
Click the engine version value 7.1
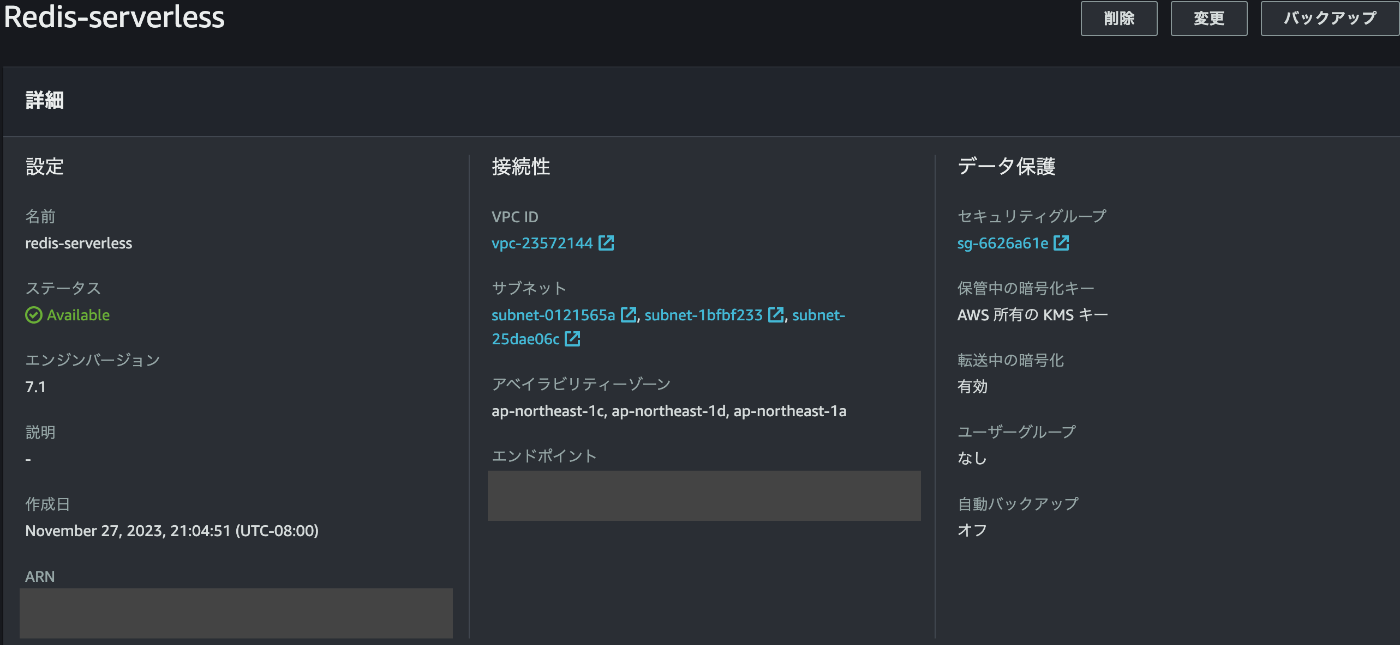click(x=35, y=386)
